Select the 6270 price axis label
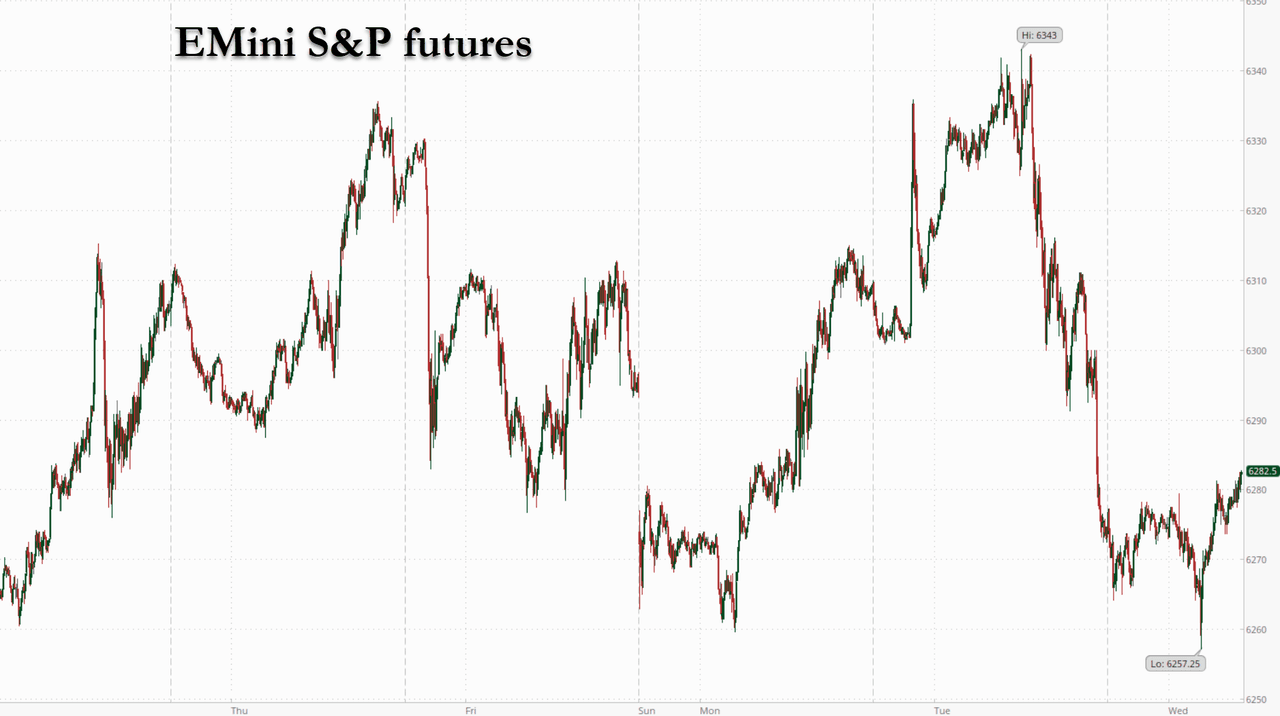 [x=1257, y=560]
